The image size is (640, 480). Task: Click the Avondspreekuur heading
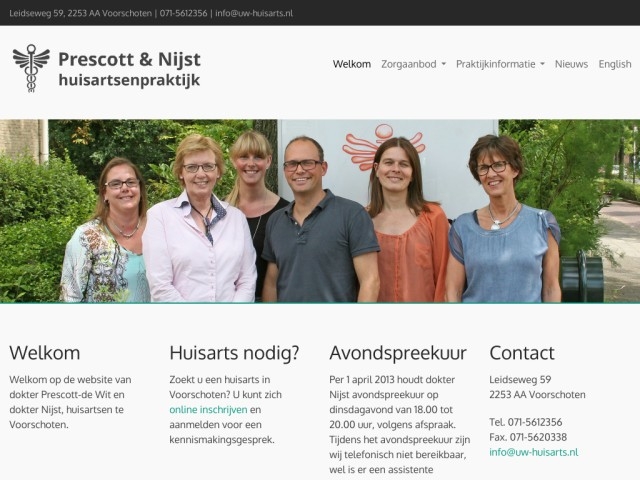[398, 353]
